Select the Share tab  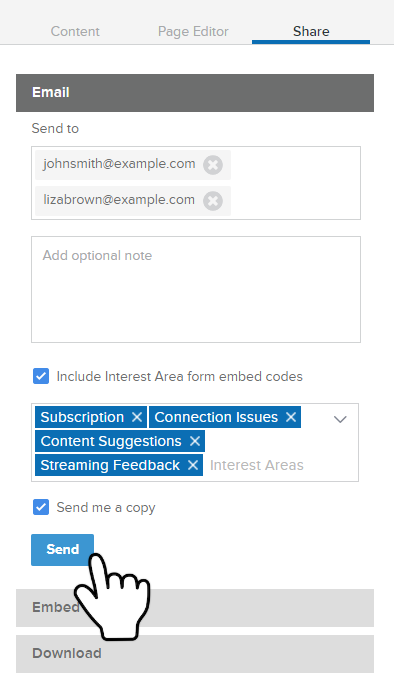pyautogui.click(x=311, y=31)
